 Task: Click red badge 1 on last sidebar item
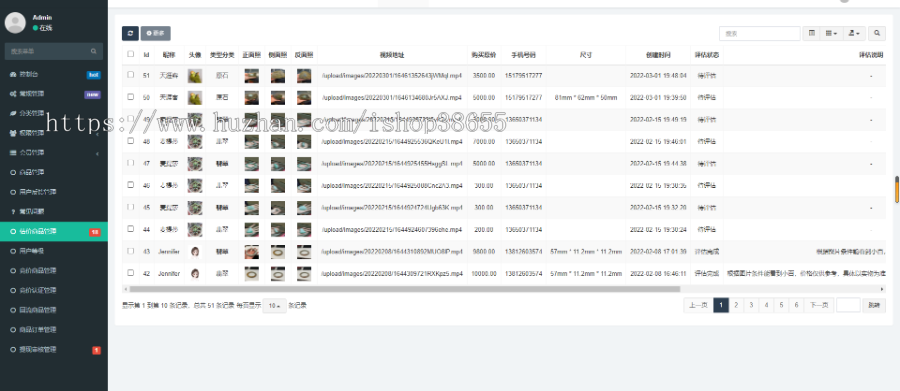(x=96, y=350)
